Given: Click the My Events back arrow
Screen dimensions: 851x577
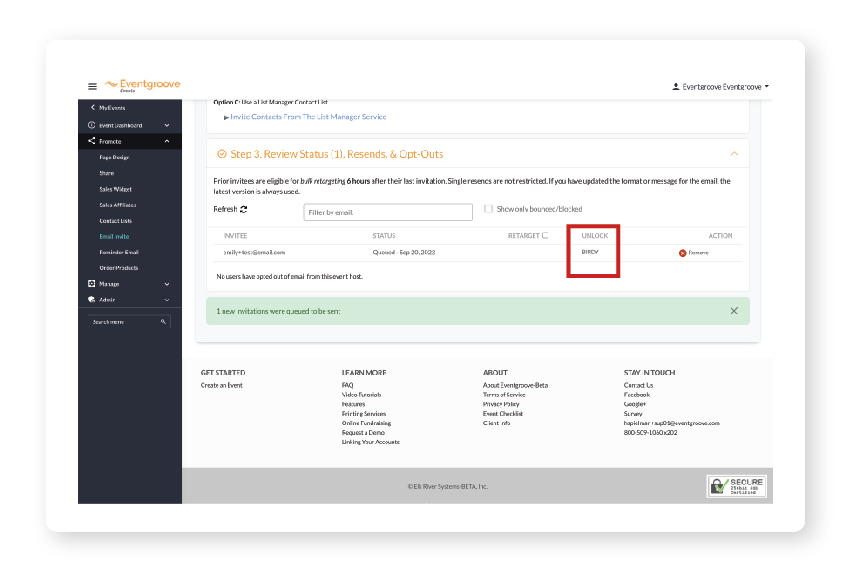Looking at the screenshot, I should (93, 107).
